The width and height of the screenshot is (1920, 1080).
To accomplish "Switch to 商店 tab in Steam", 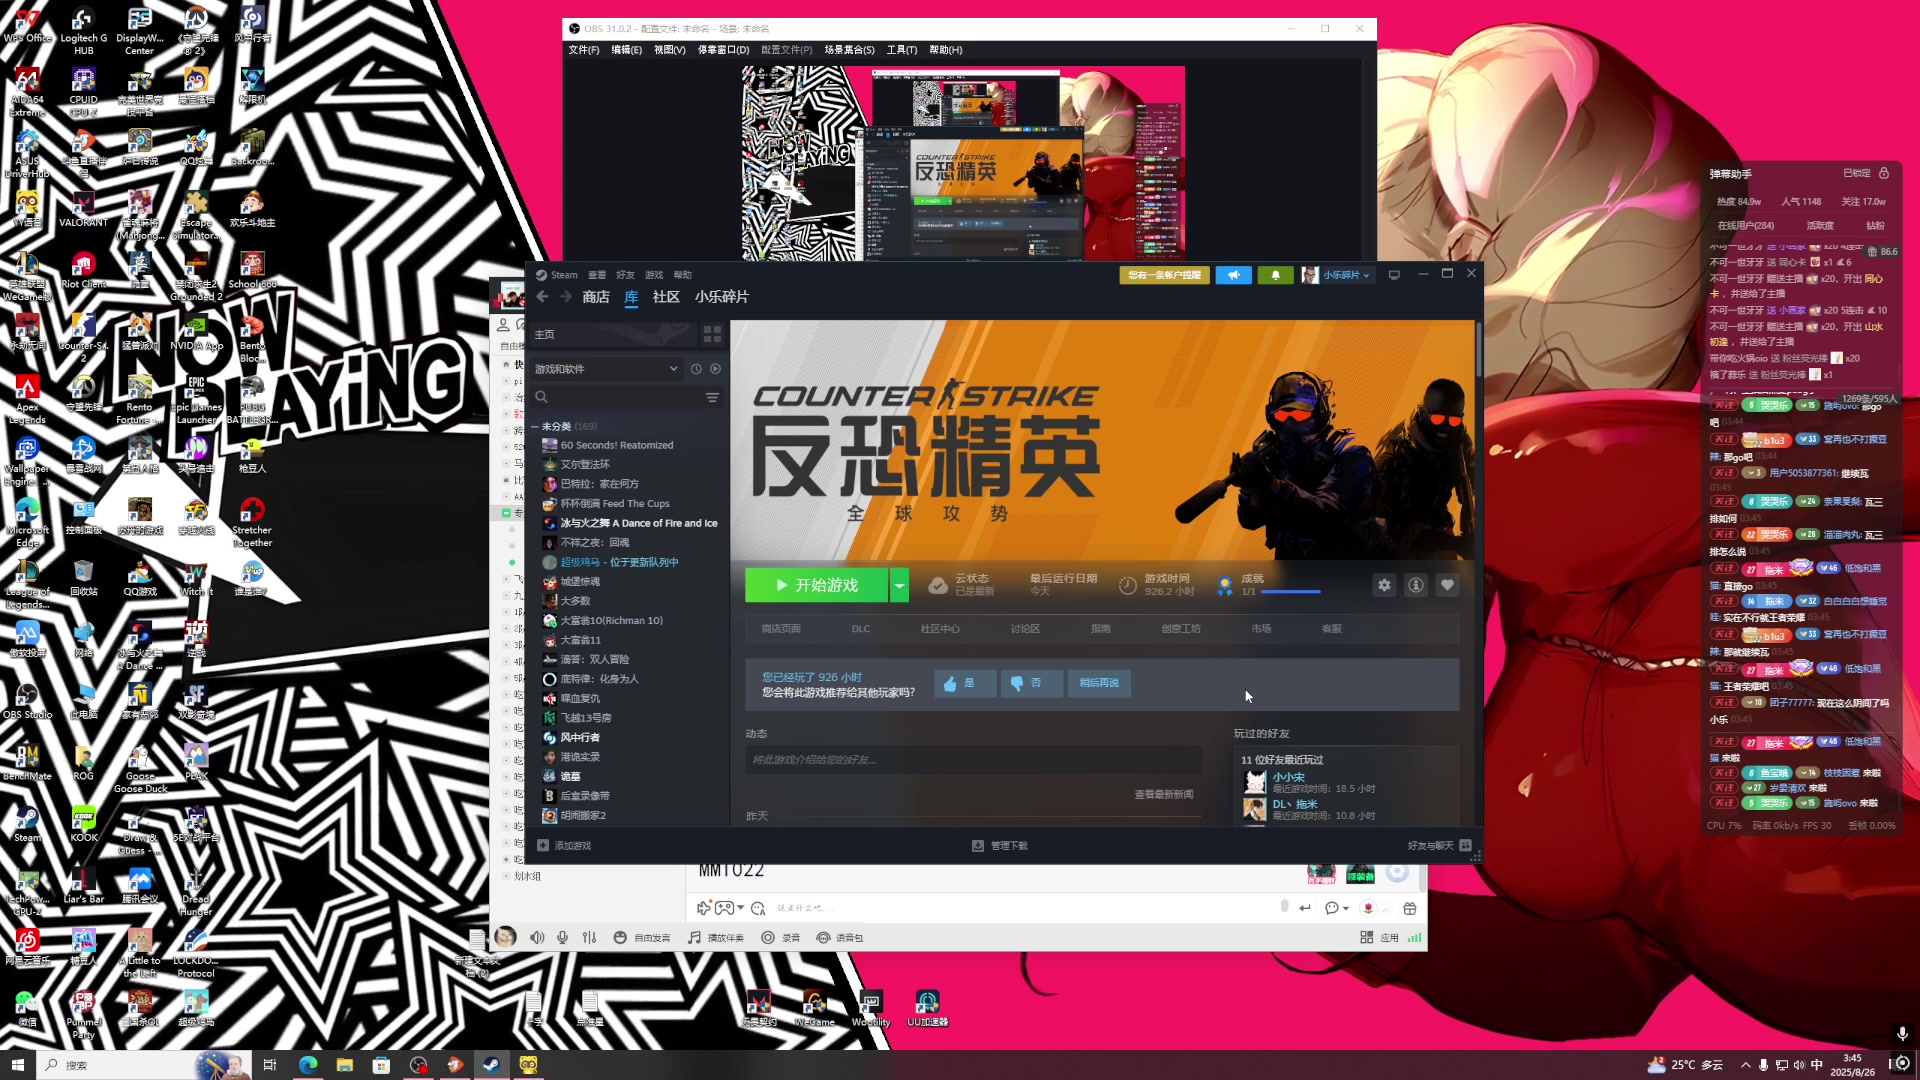I will pos(596,297).
